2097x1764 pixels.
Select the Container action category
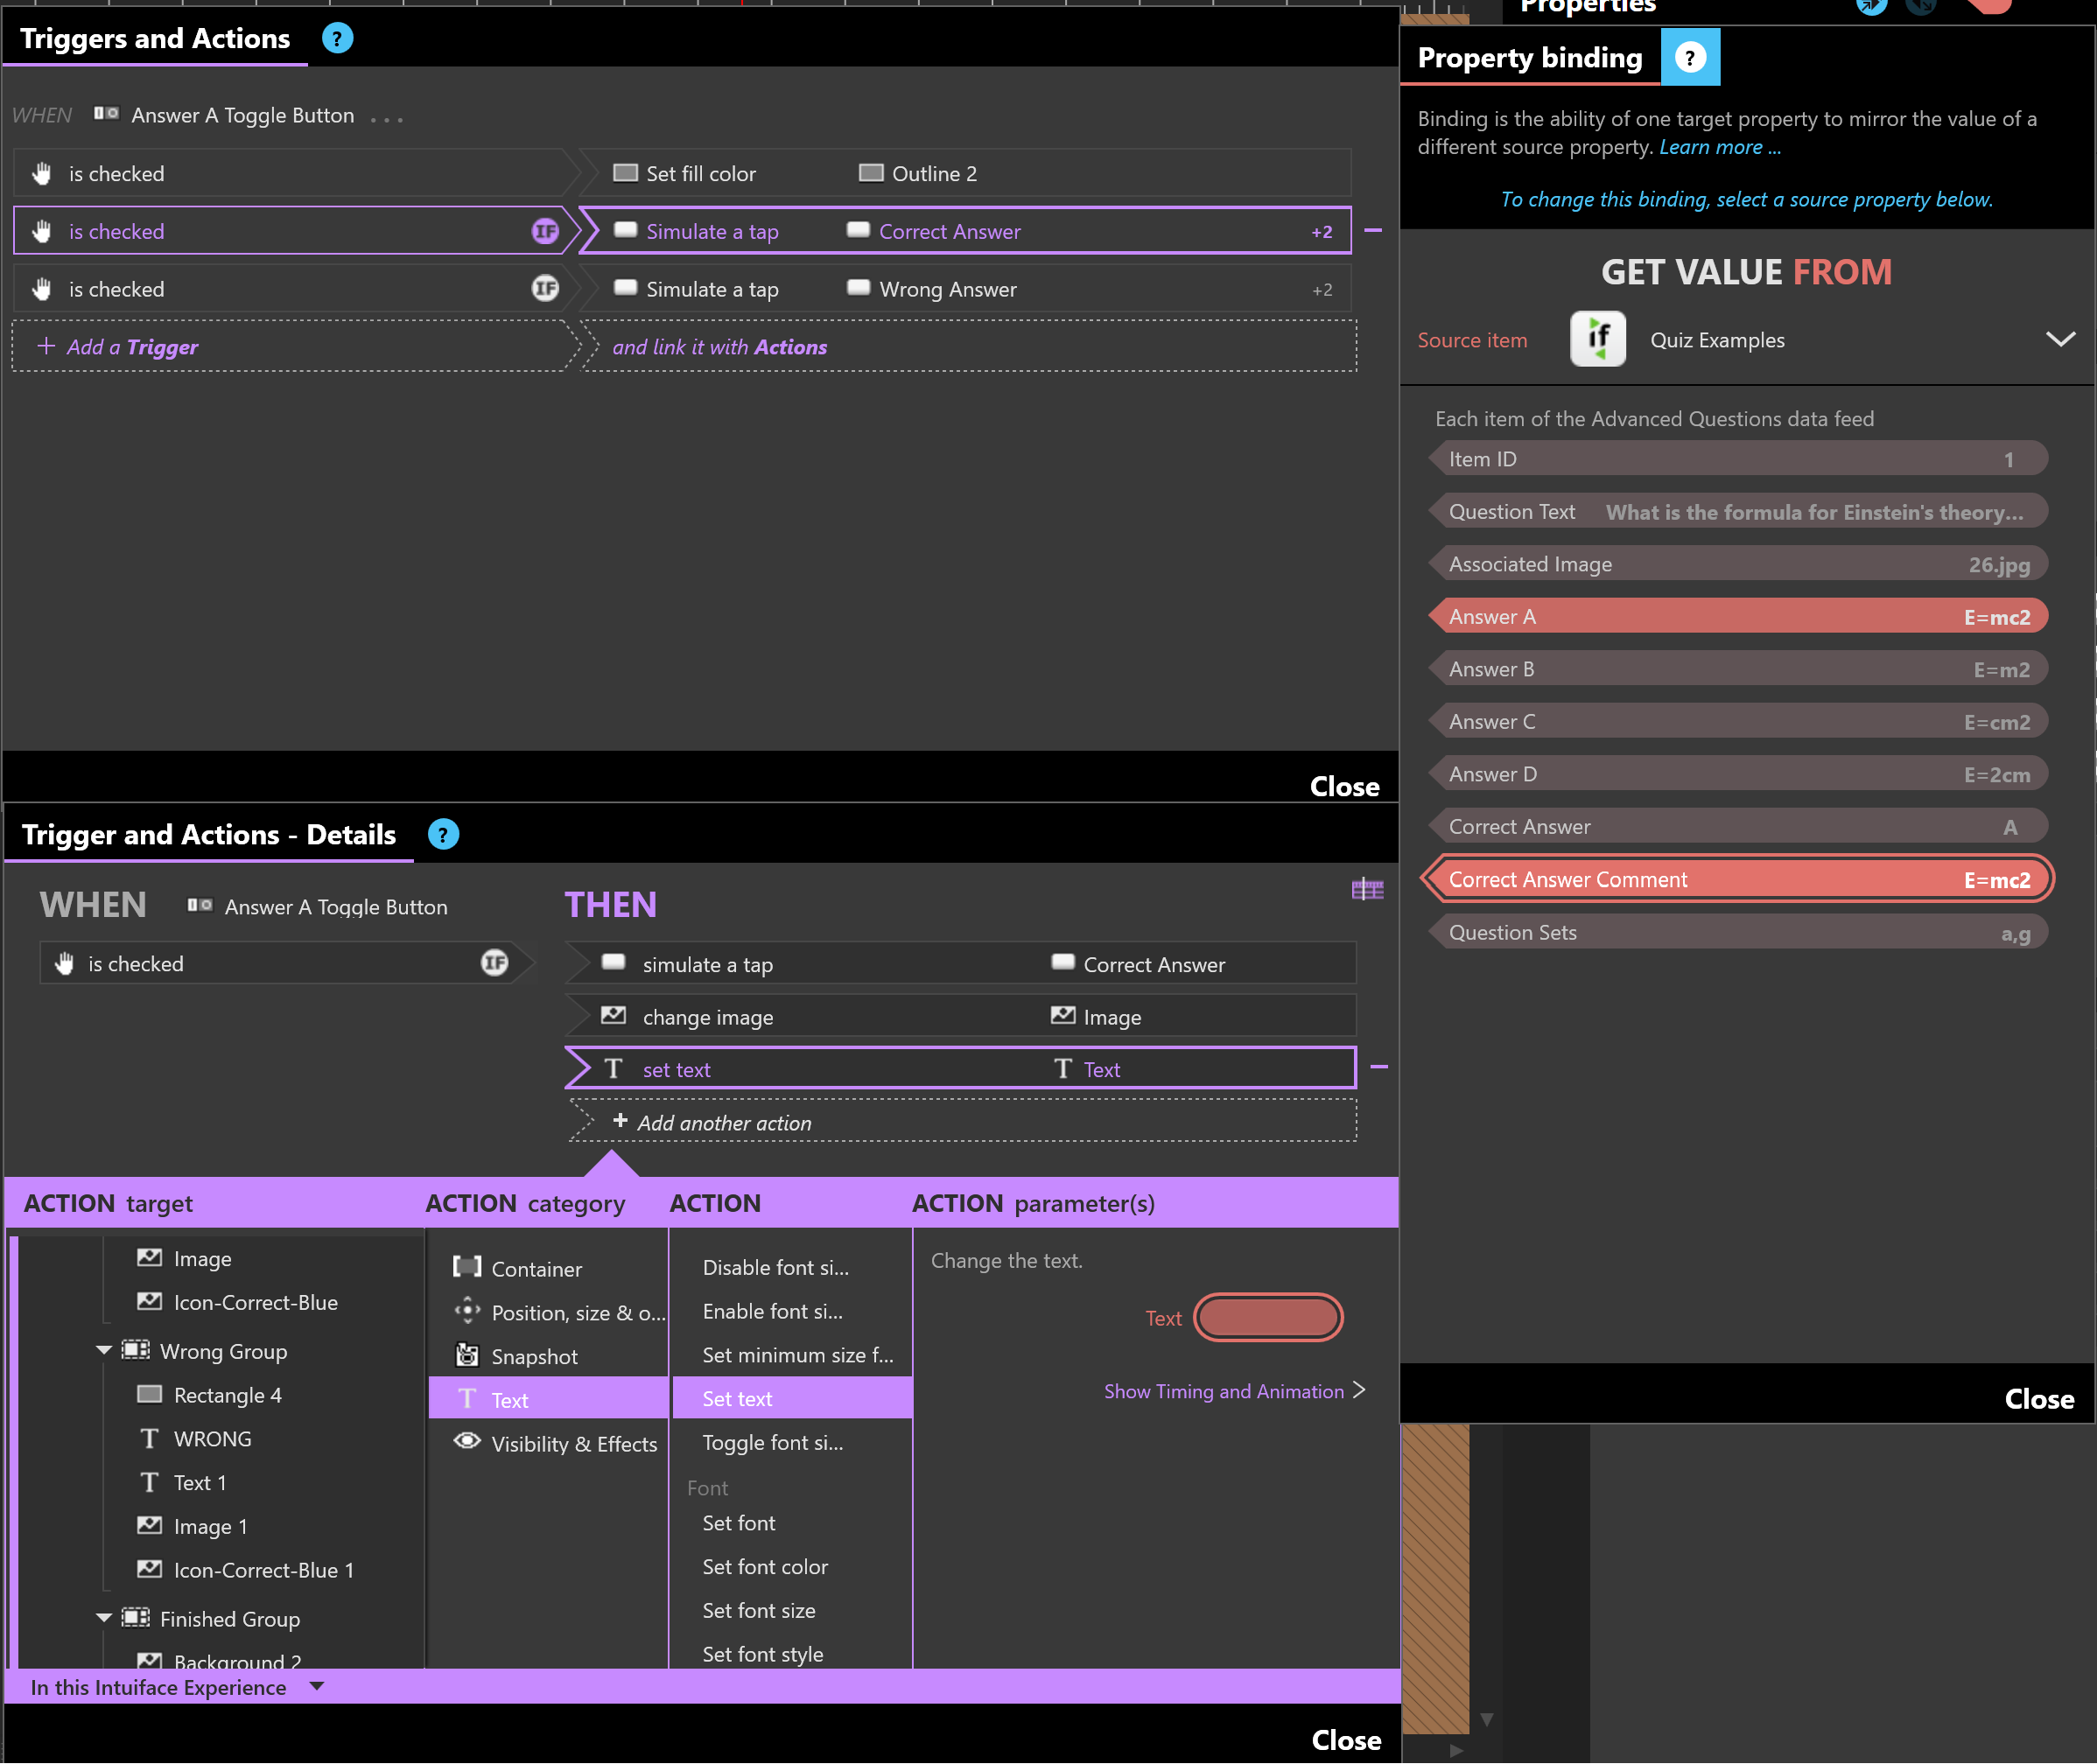(x=536, y=1269)
